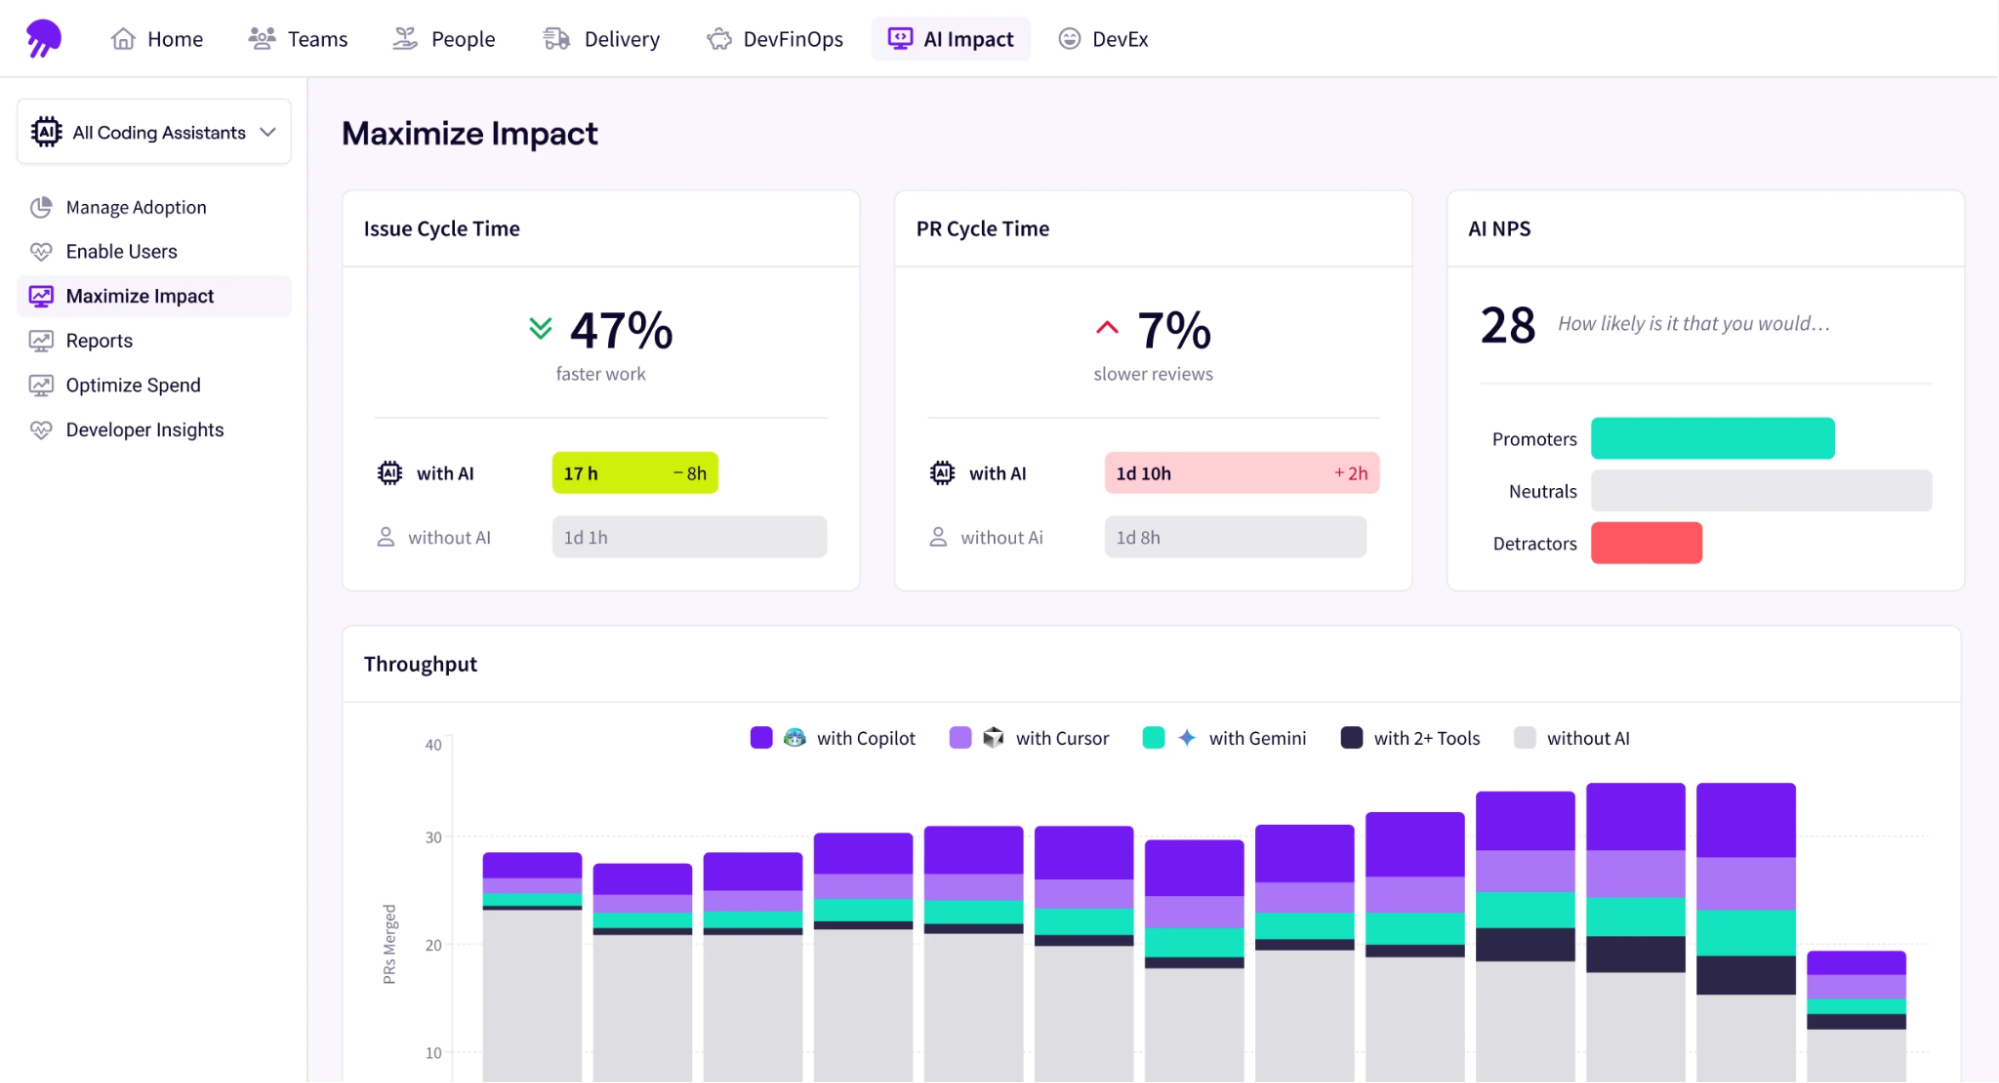Image resolution: width=1999 pixels, height=1083 pixels.
Task: Click the purple Jellyfish logo
Action: click(x=44, y=38)
